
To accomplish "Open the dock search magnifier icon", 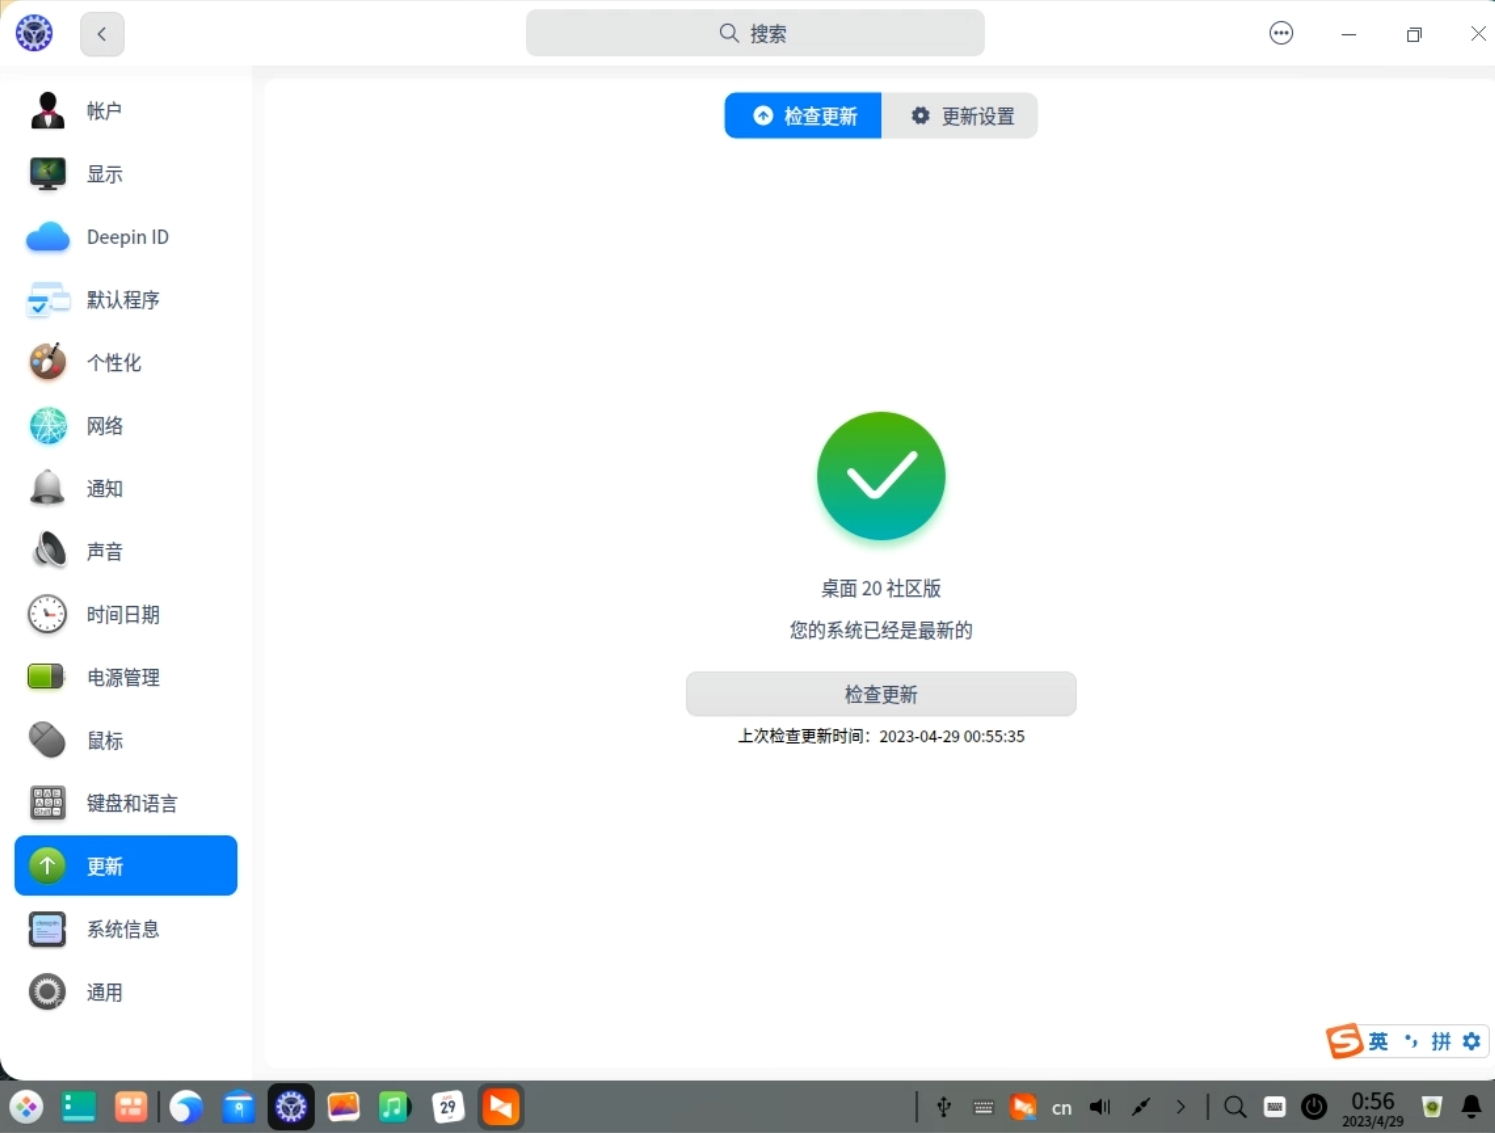I will [1235, 1107].
